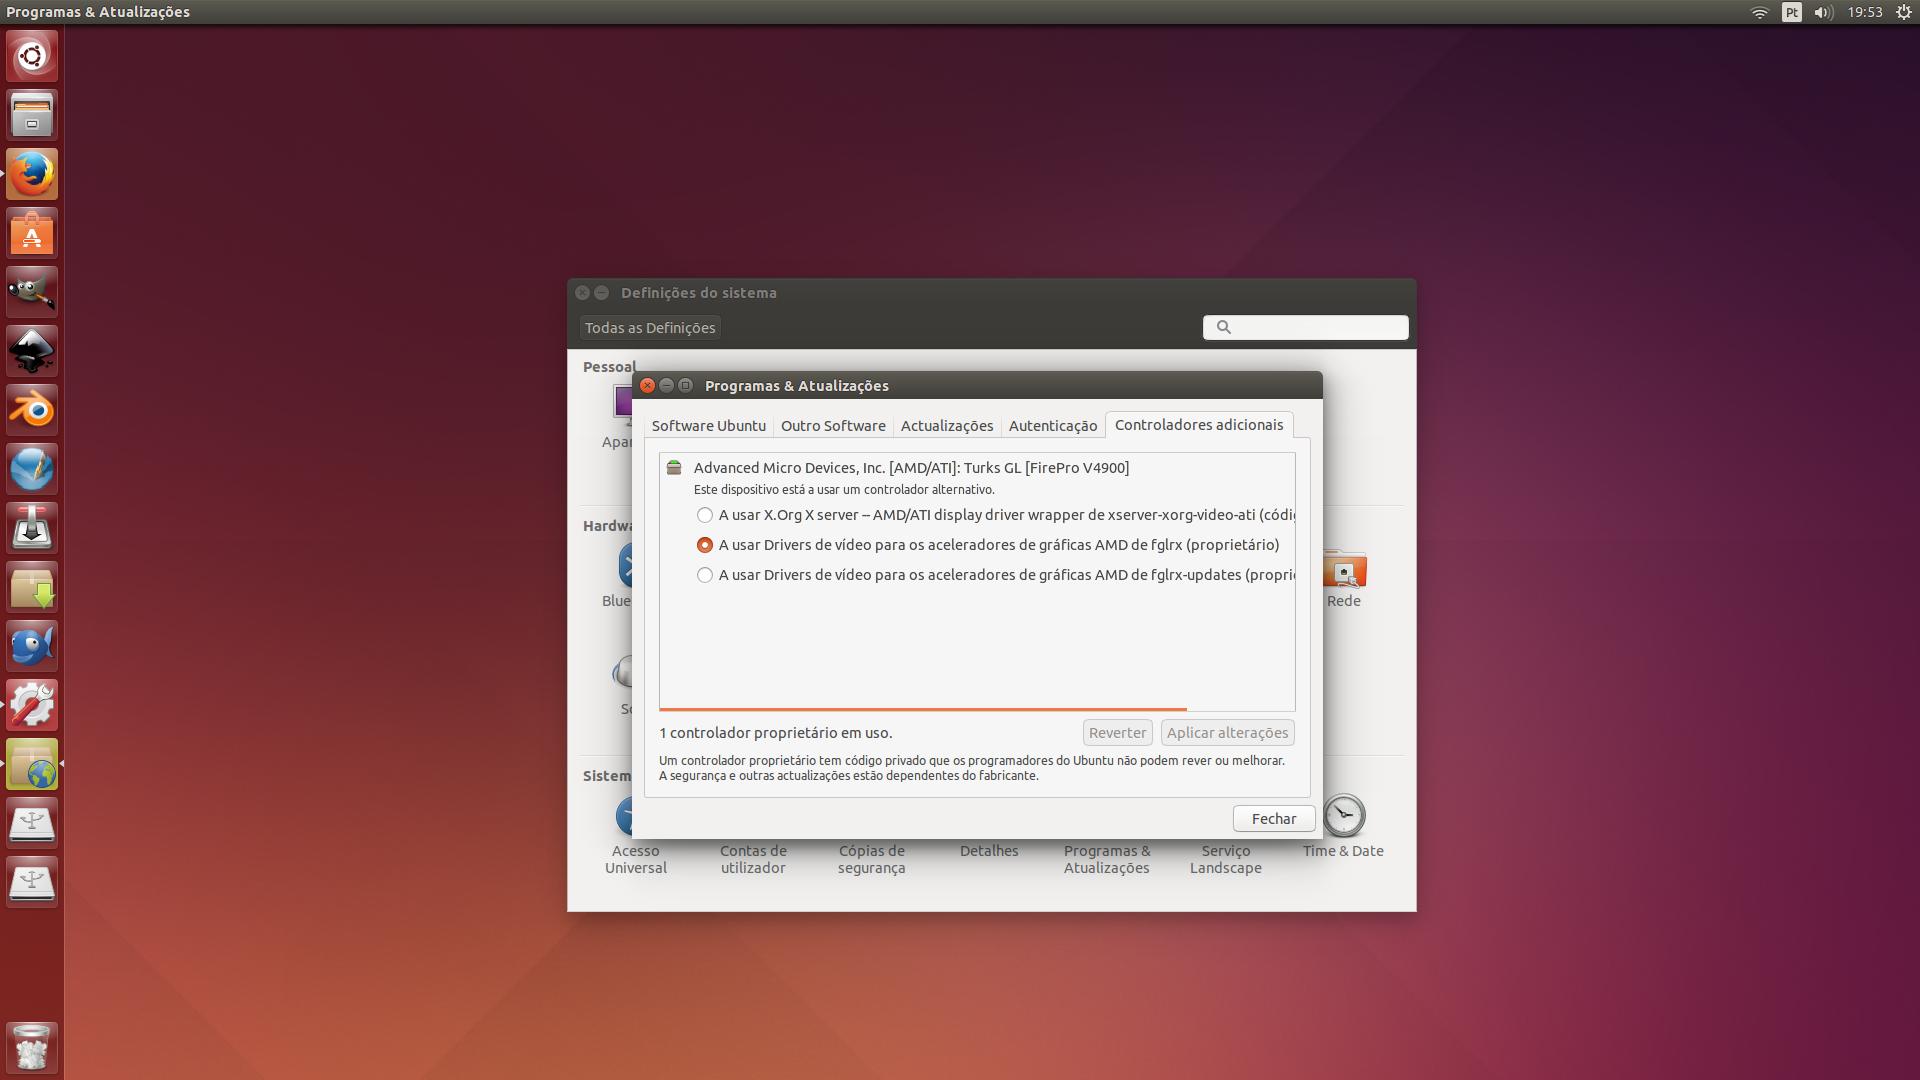Open the Actualizações tab
This screenshot has height=1080, width=1920.
click(947, 426)
